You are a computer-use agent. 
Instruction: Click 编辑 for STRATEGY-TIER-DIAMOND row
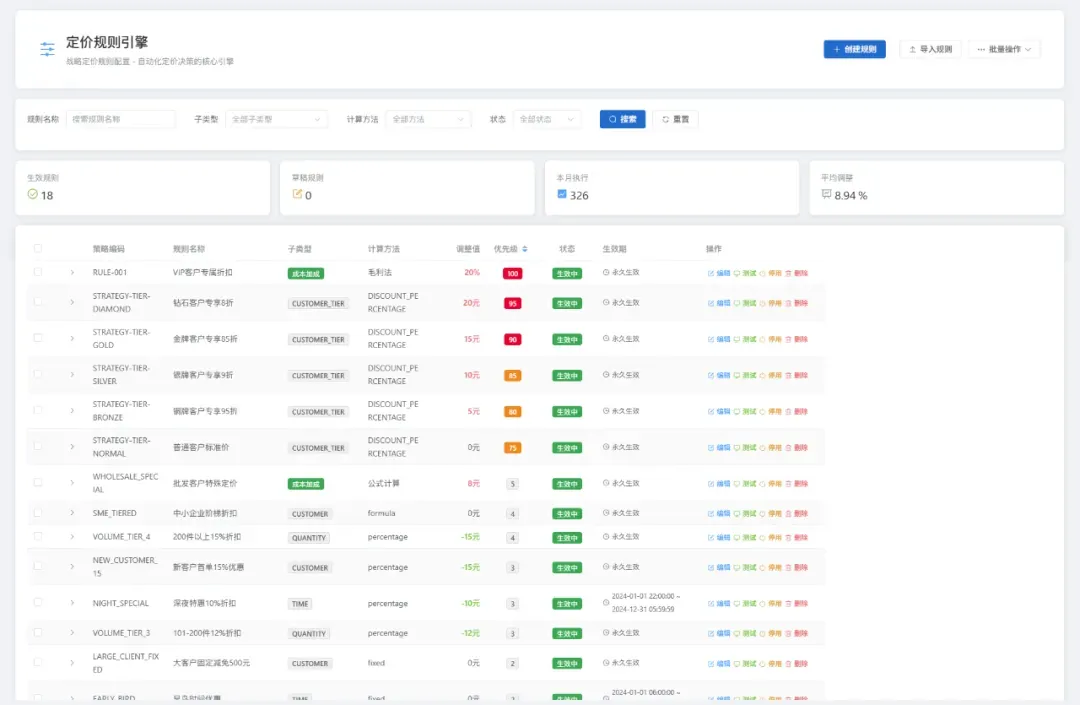pos(719,303)
